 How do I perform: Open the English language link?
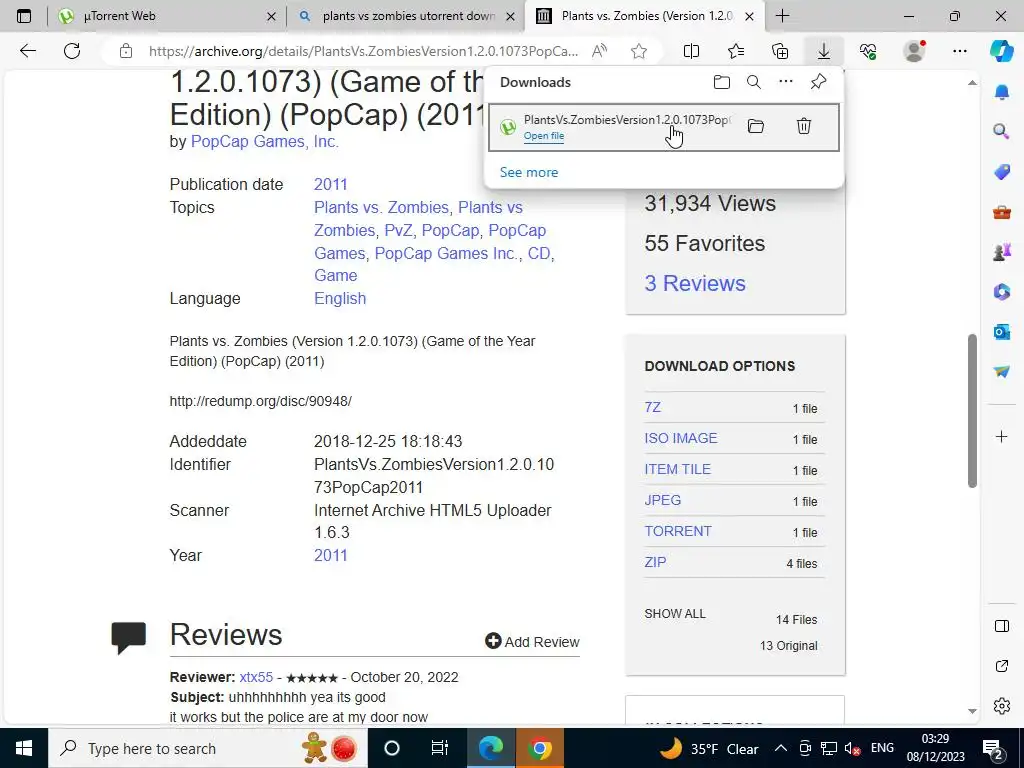pos(340,298)
